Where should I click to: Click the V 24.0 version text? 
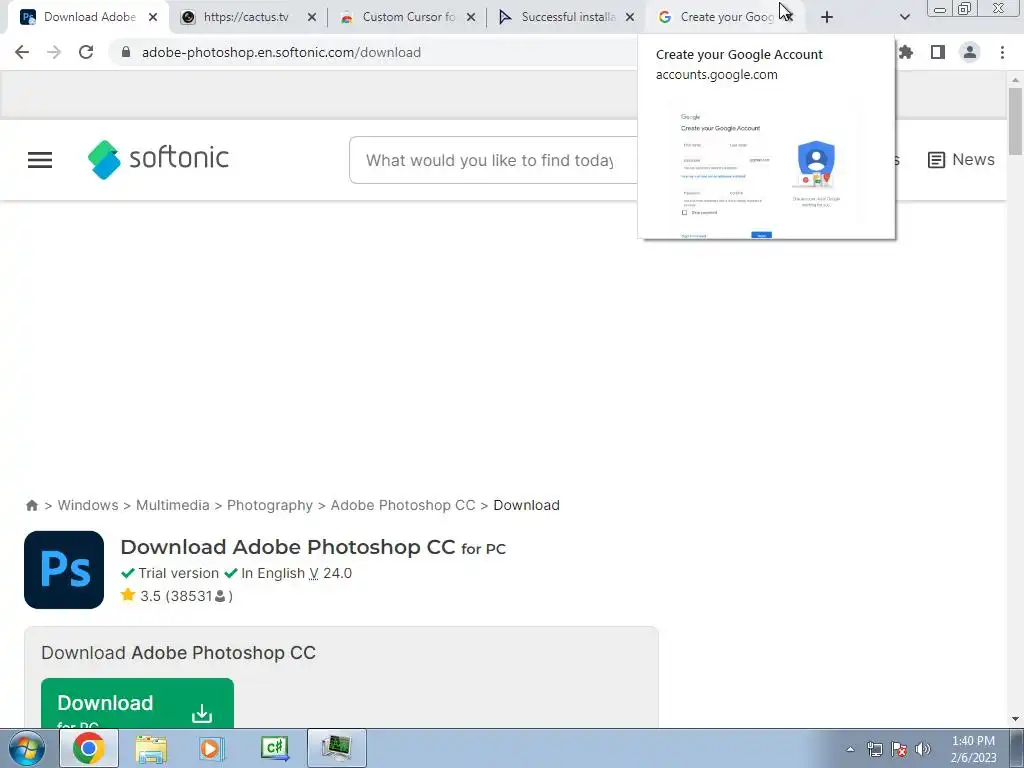[x=330, y=573]
